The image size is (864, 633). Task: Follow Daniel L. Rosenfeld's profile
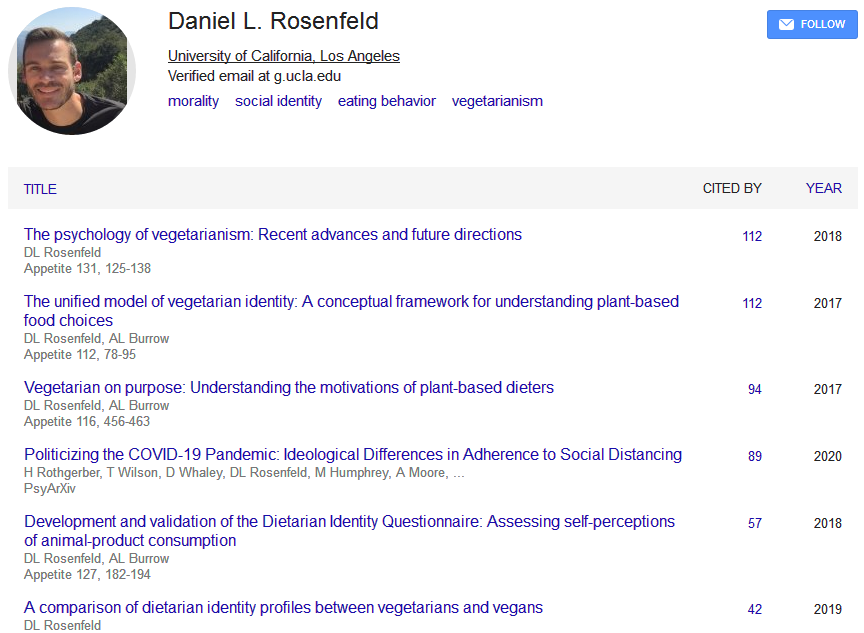point(812,24)
